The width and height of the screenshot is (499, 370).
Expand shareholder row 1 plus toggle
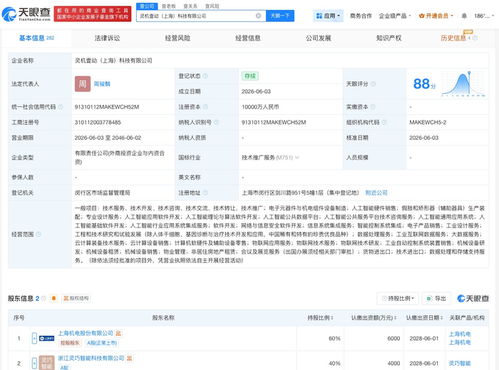[x=34, y=338]
